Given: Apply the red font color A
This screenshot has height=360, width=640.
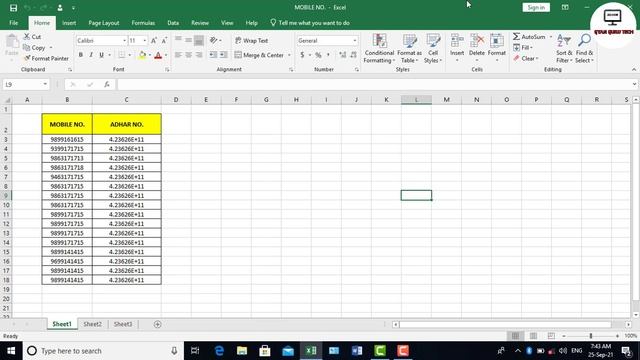Looking at the screenshot, I should point(158,55).
